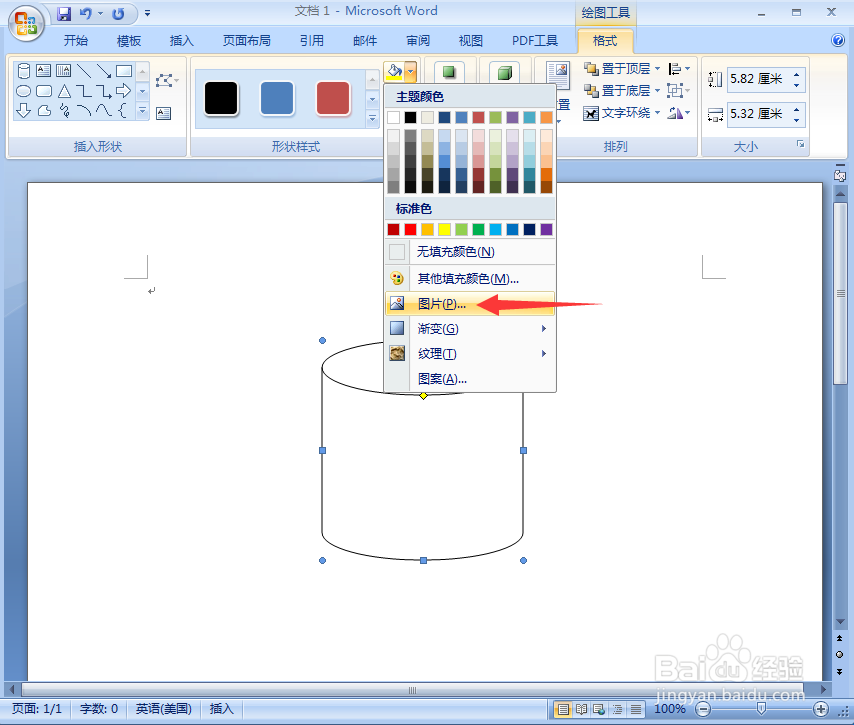
Task: Save document with Quick Access save icon
Action: coord(64,14)
